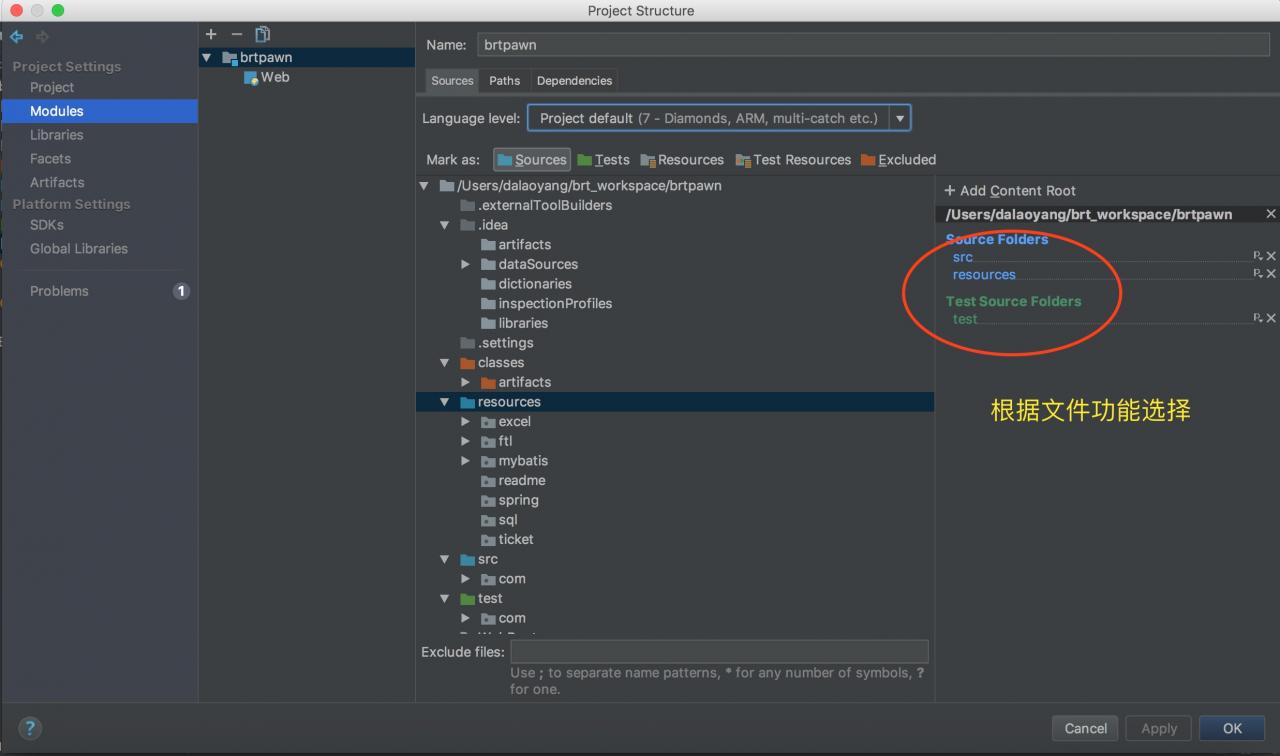This screenshot has height=756, width=1280.
Task: Expand the excel folder
Action: 465,422
